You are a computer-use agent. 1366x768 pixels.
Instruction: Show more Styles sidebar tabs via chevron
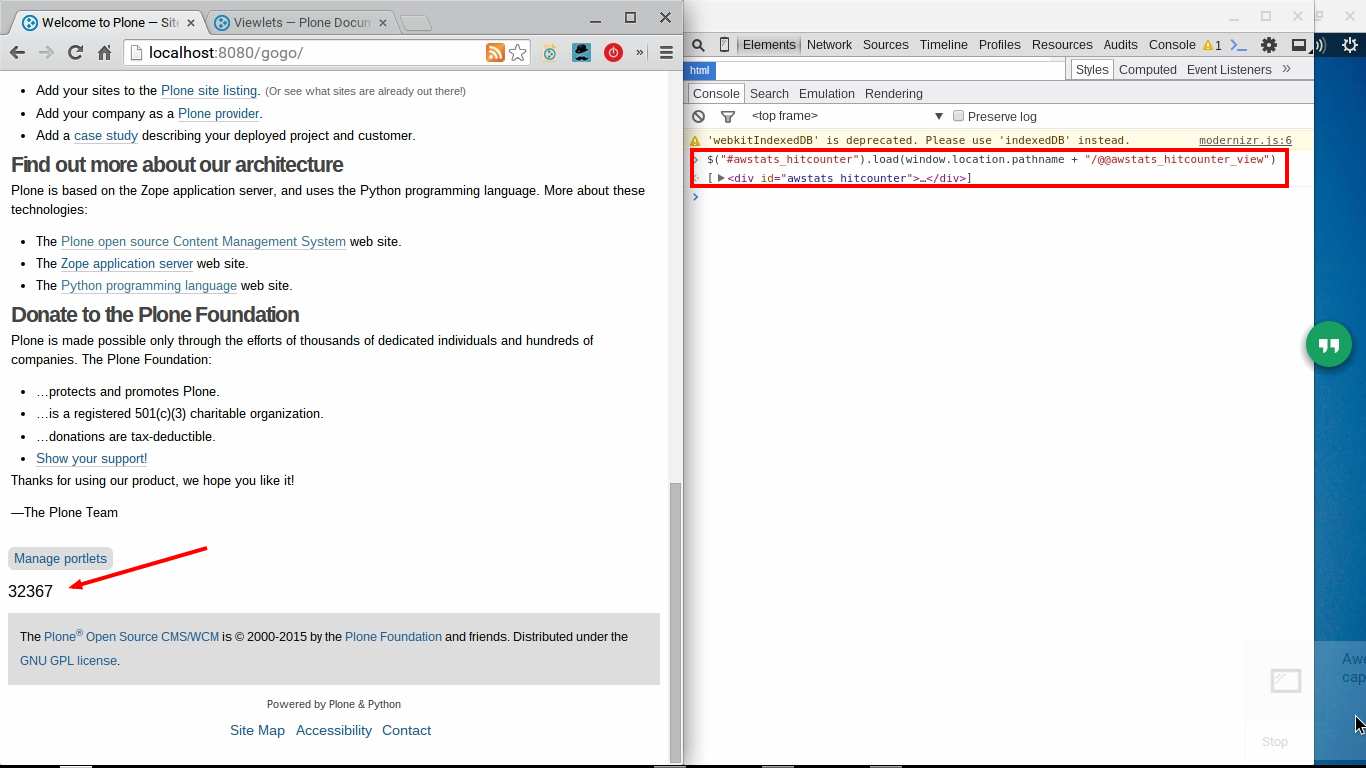click(1286, 69)
